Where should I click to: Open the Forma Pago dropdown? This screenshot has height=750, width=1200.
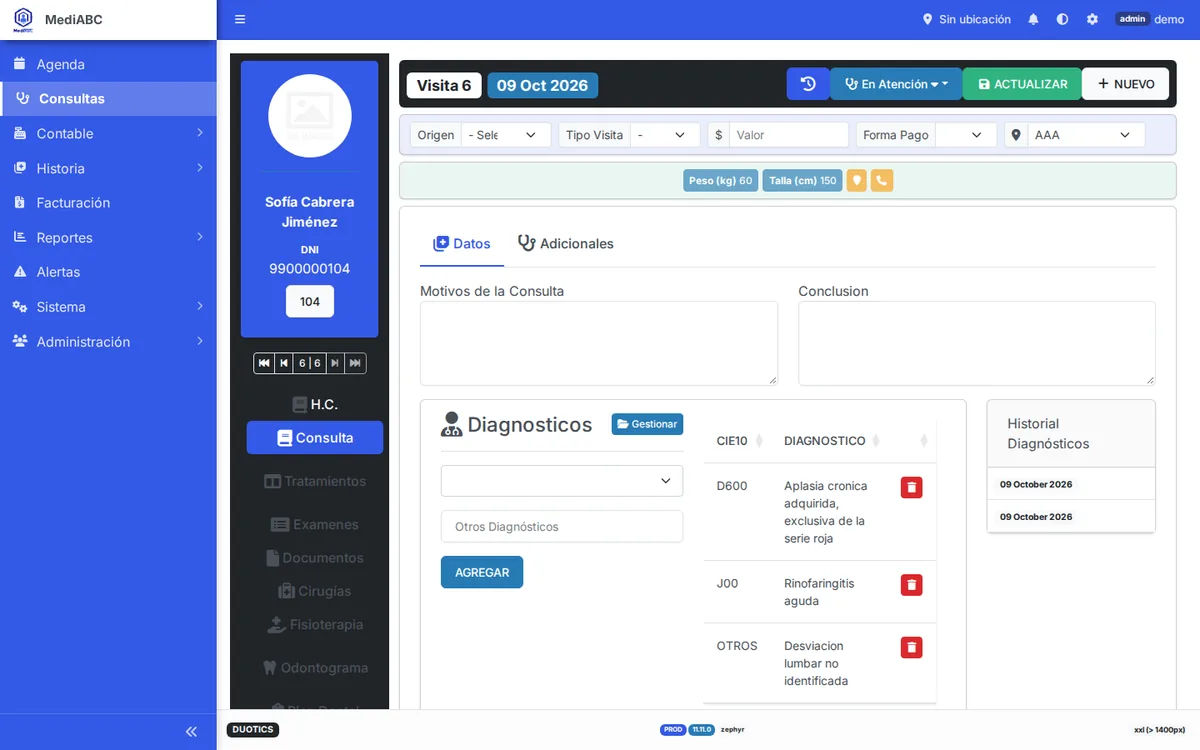[966, 135]
